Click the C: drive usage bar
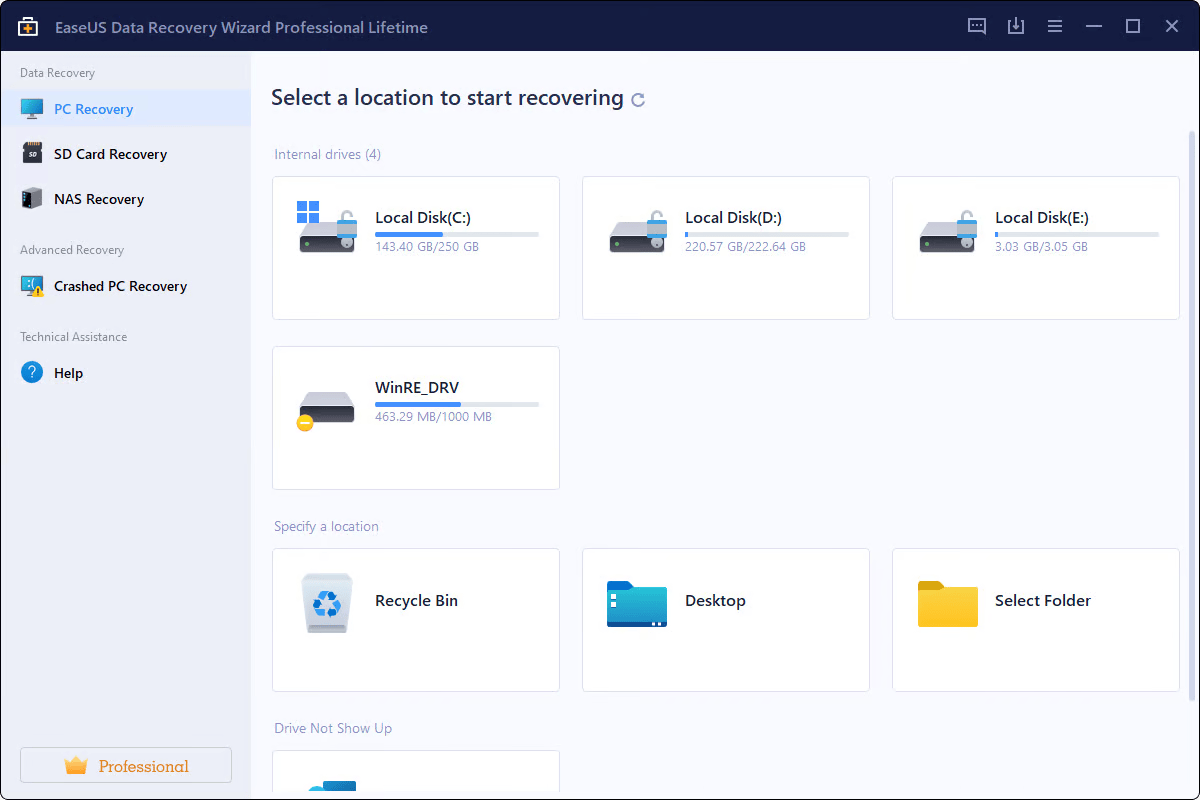The height and width of the screenshot is (800, 1200). pyautogui.click(x=455, y=233)
